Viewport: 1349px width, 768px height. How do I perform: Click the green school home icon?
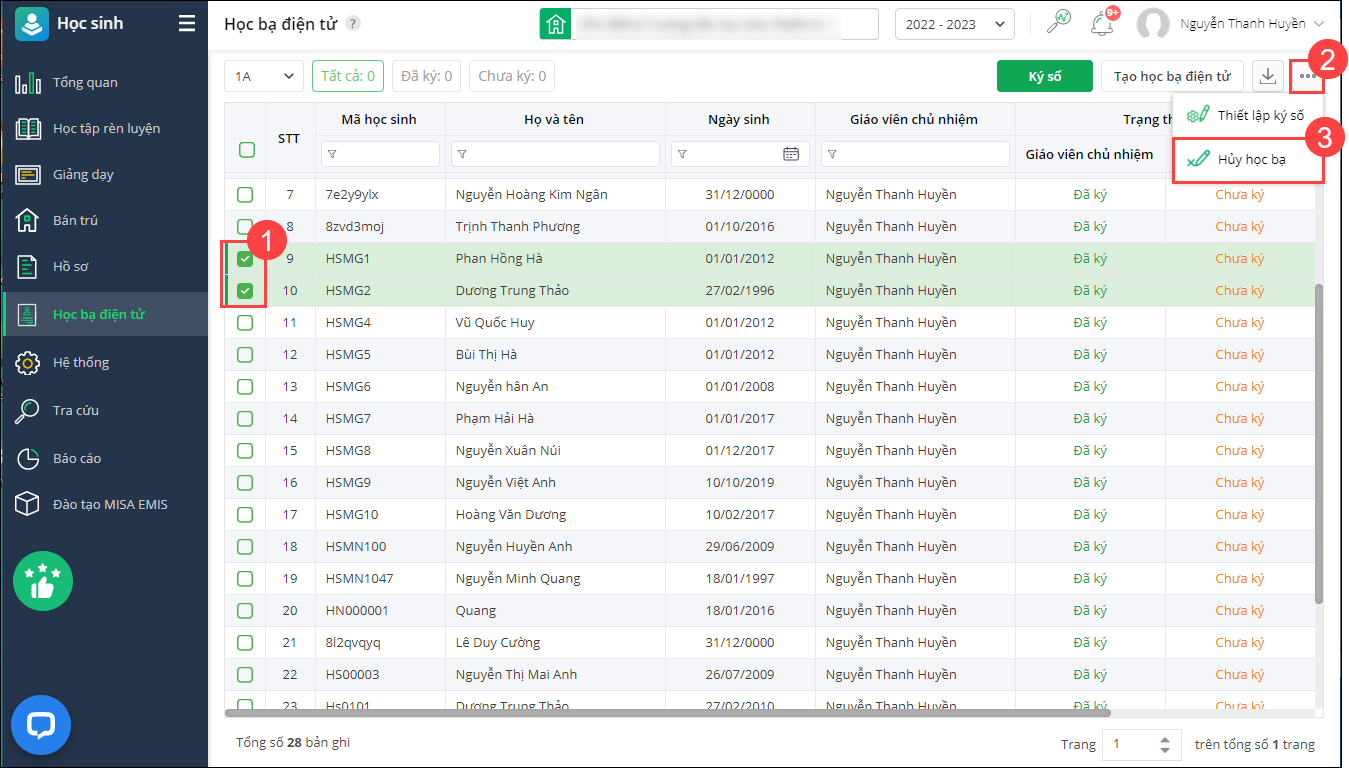point(556,24)
